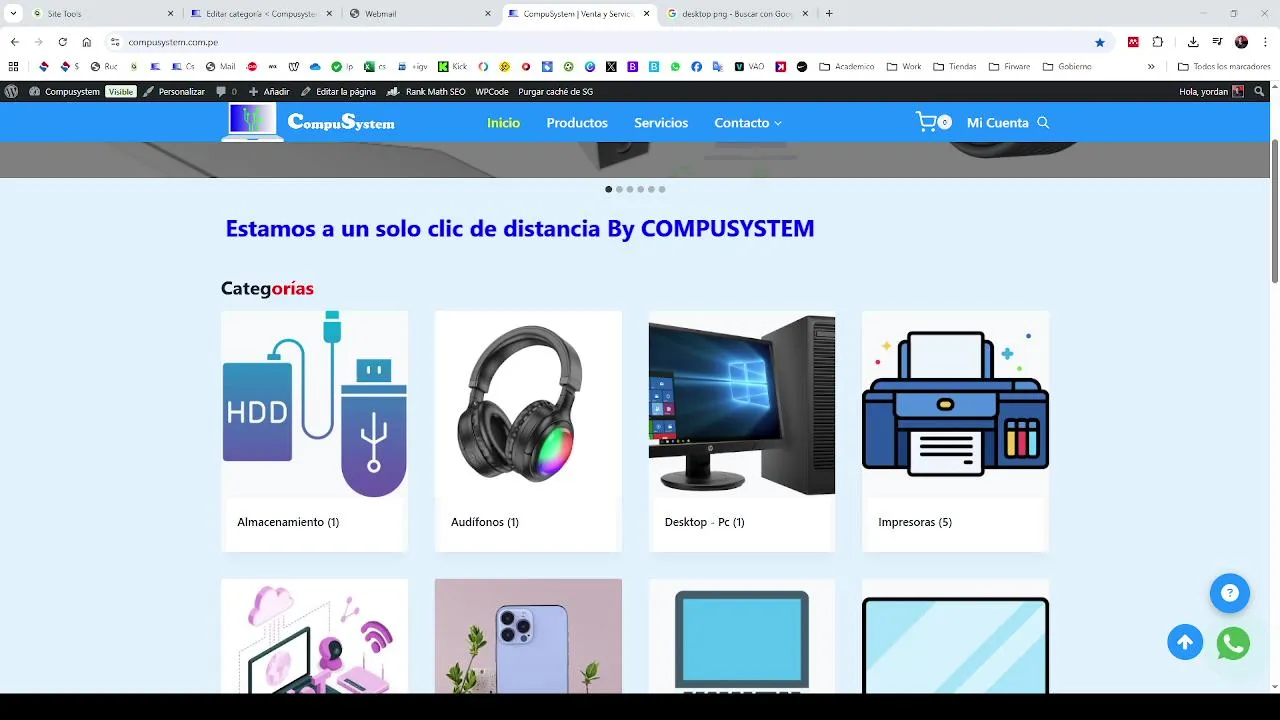The image size is (1280, 720).
Task: Open Impresoras (5) category link
Action: [915, 522]
